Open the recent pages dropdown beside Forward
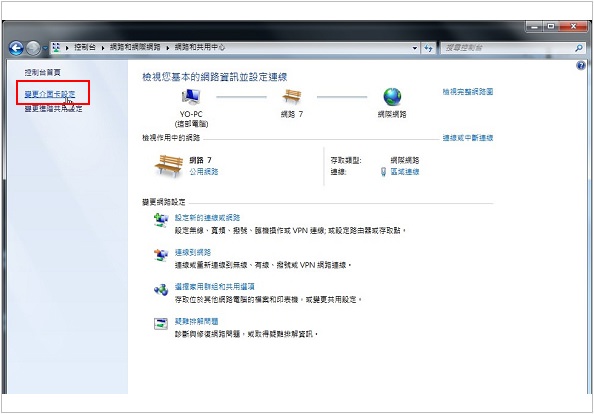Image resolution: width=594 pixels, height=414 pixels. pos(45,48)
